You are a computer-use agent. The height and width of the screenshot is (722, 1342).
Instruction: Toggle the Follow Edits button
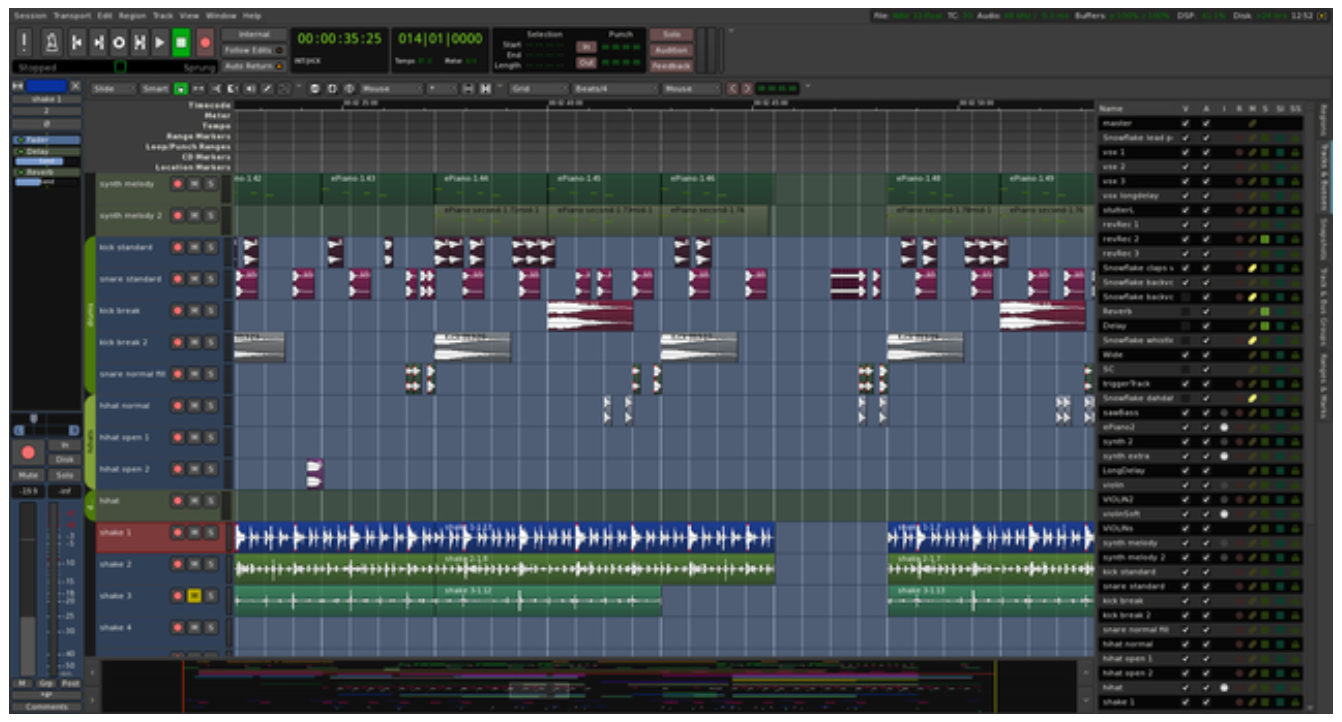tap(253, 50)
